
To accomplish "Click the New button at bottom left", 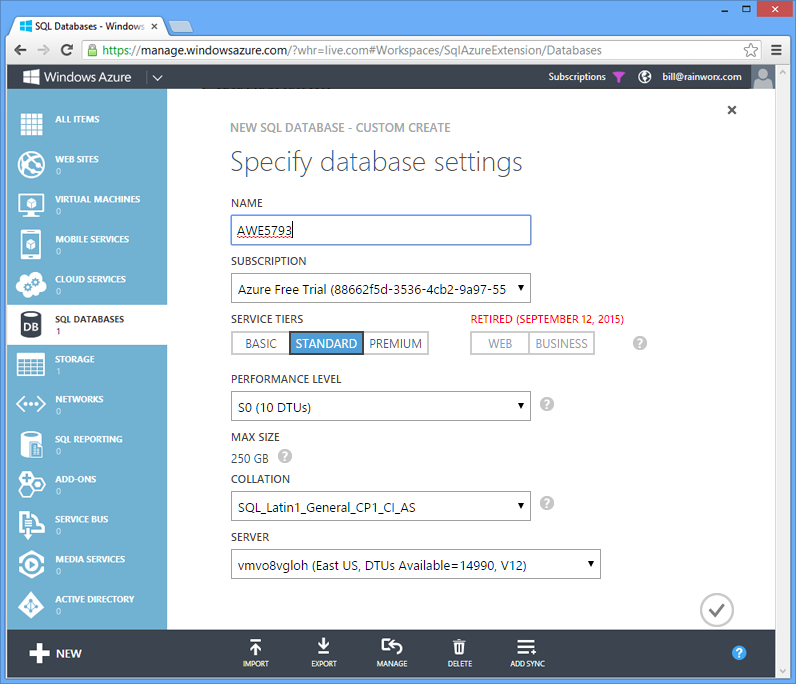I will [x=55, y=654].
